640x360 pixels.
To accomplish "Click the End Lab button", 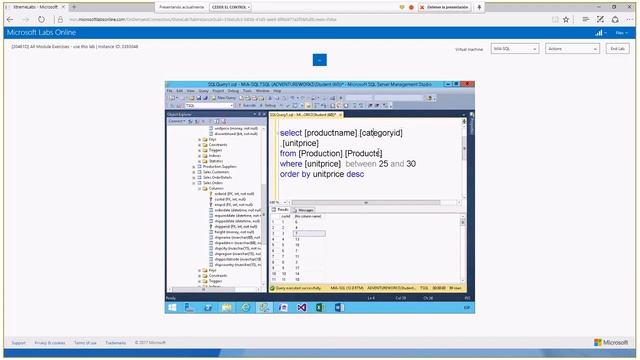I will click(617, 49).
